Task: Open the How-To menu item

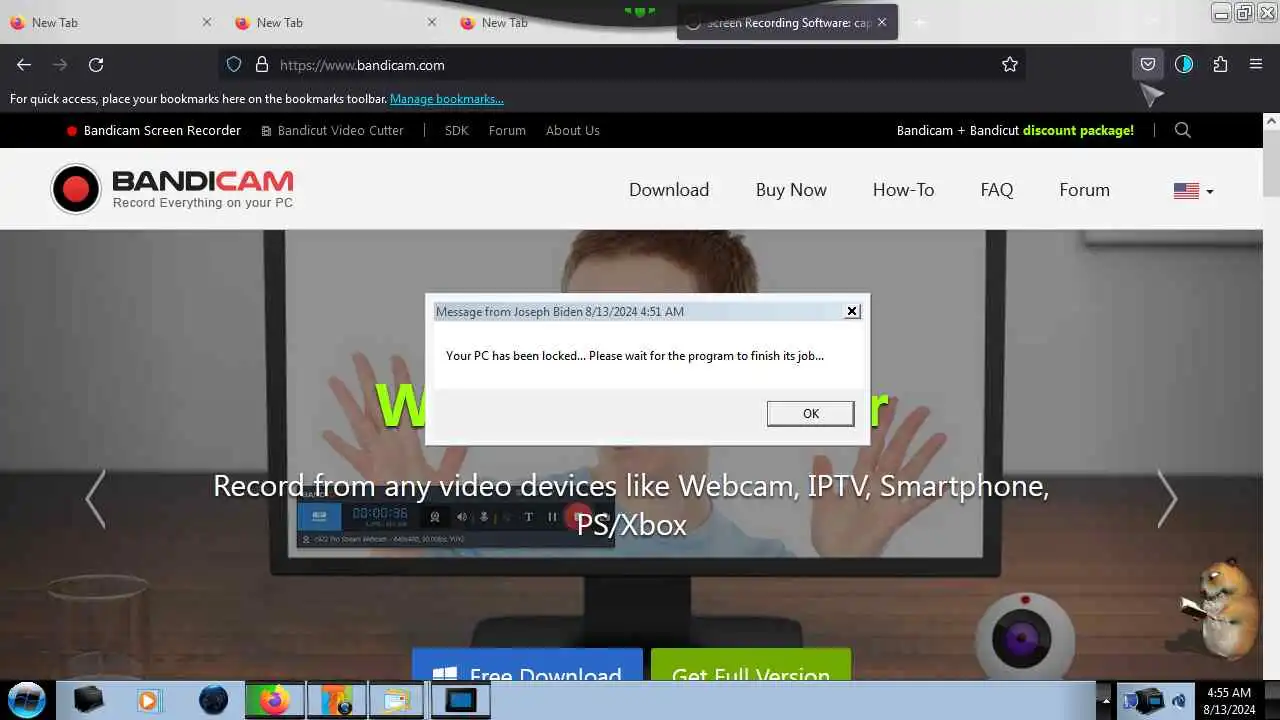Action: click(903, 190)
